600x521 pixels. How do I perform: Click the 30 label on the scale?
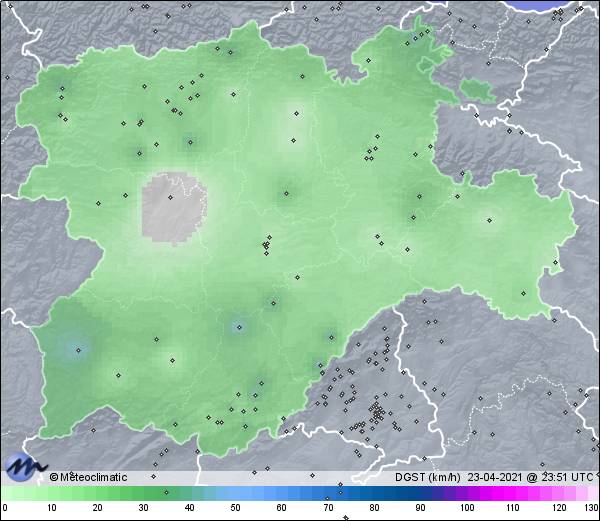(x=143, y=508)
